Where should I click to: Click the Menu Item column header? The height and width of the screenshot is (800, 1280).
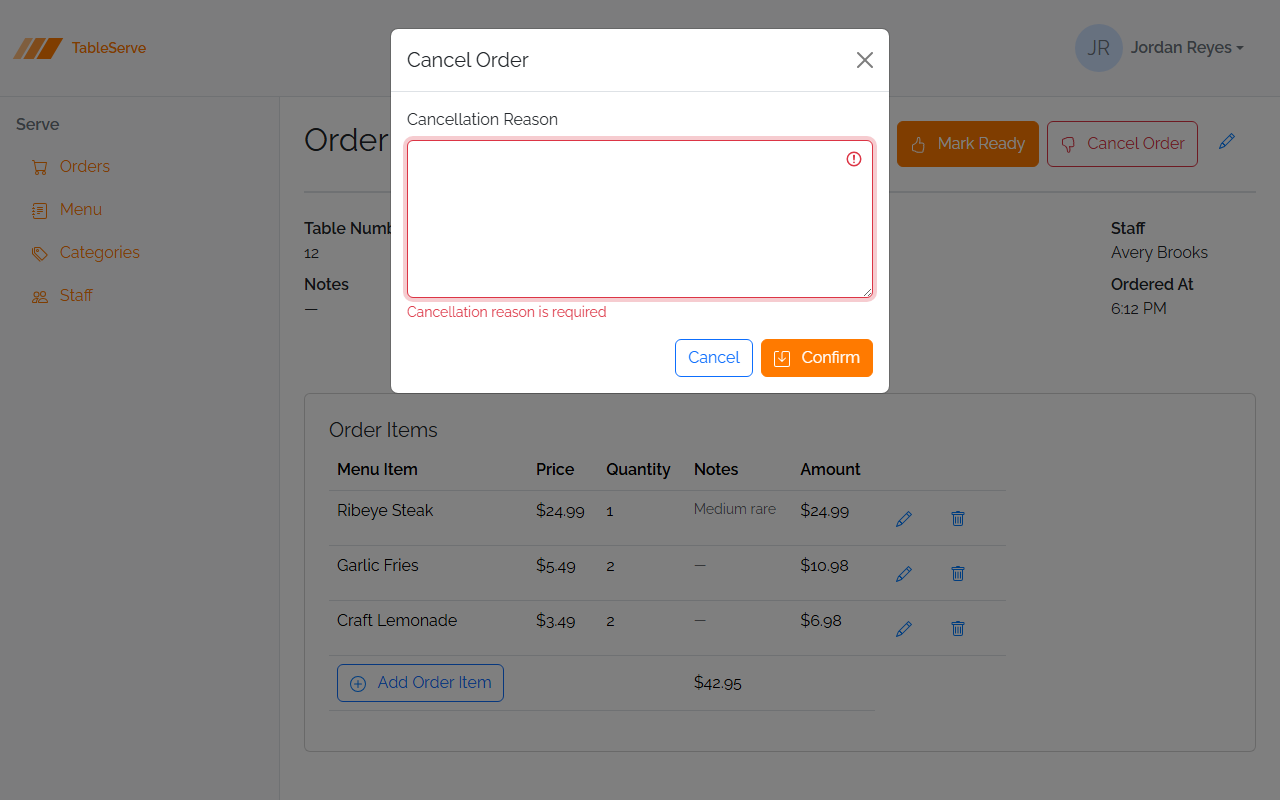coord(377,470)
